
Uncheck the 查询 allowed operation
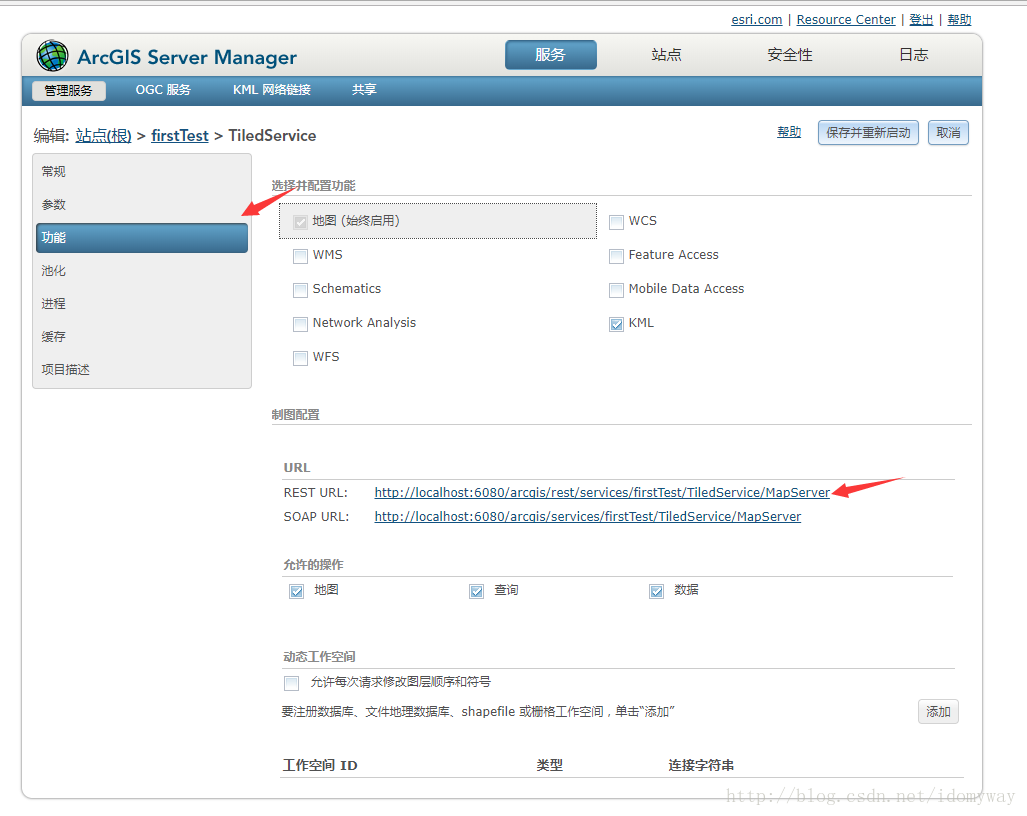pyautogui.click(x=477, y=591)
